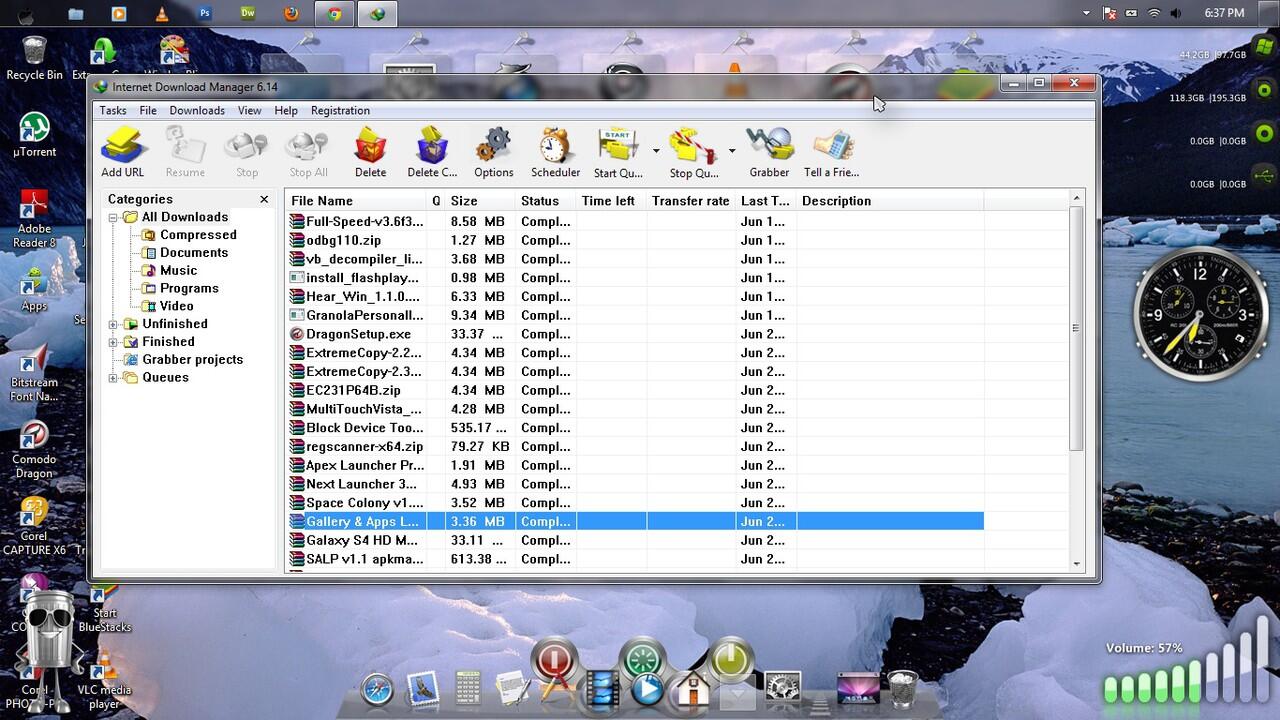Sort by File Name column header
This screenshot has height=720, width=1280.
click(357, 201)
